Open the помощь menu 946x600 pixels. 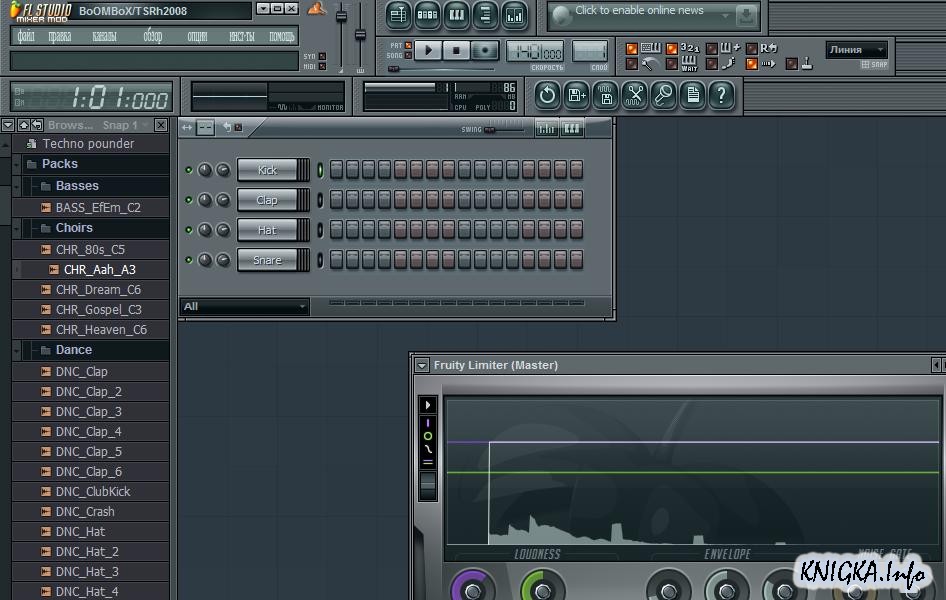[x=282, y=36]
